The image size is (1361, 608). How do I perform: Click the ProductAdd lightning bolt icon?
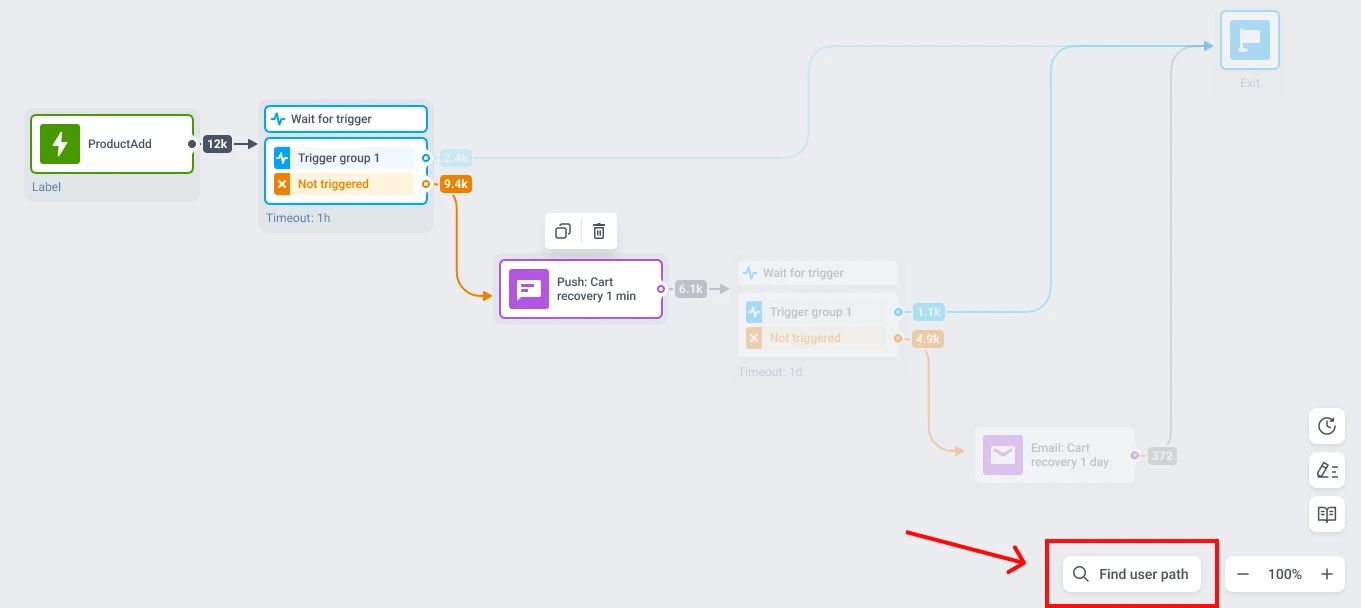[x=59, y=144]
